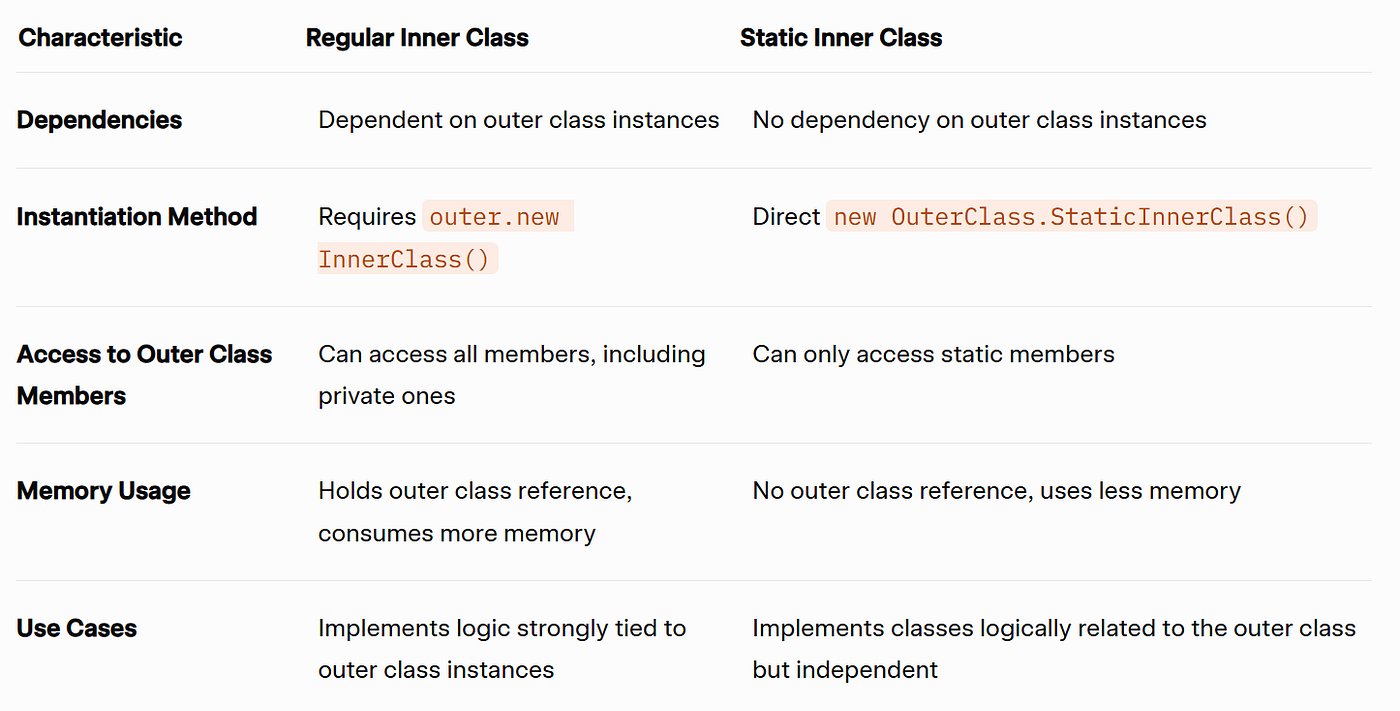The width and height of the screenshot is (1400, 711).
Task: Click 'Implements classes logically related' cell text
Action: (x=1054, y=649)
